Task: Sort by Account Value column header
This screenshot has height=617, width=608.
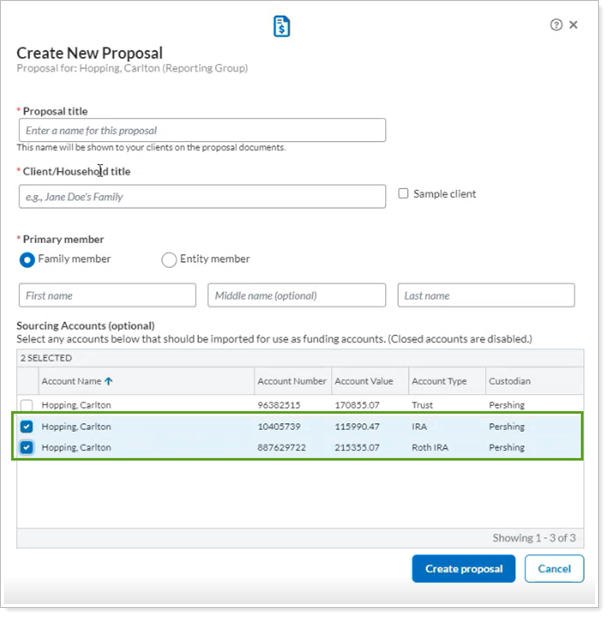Action: [x=366, y=381]
